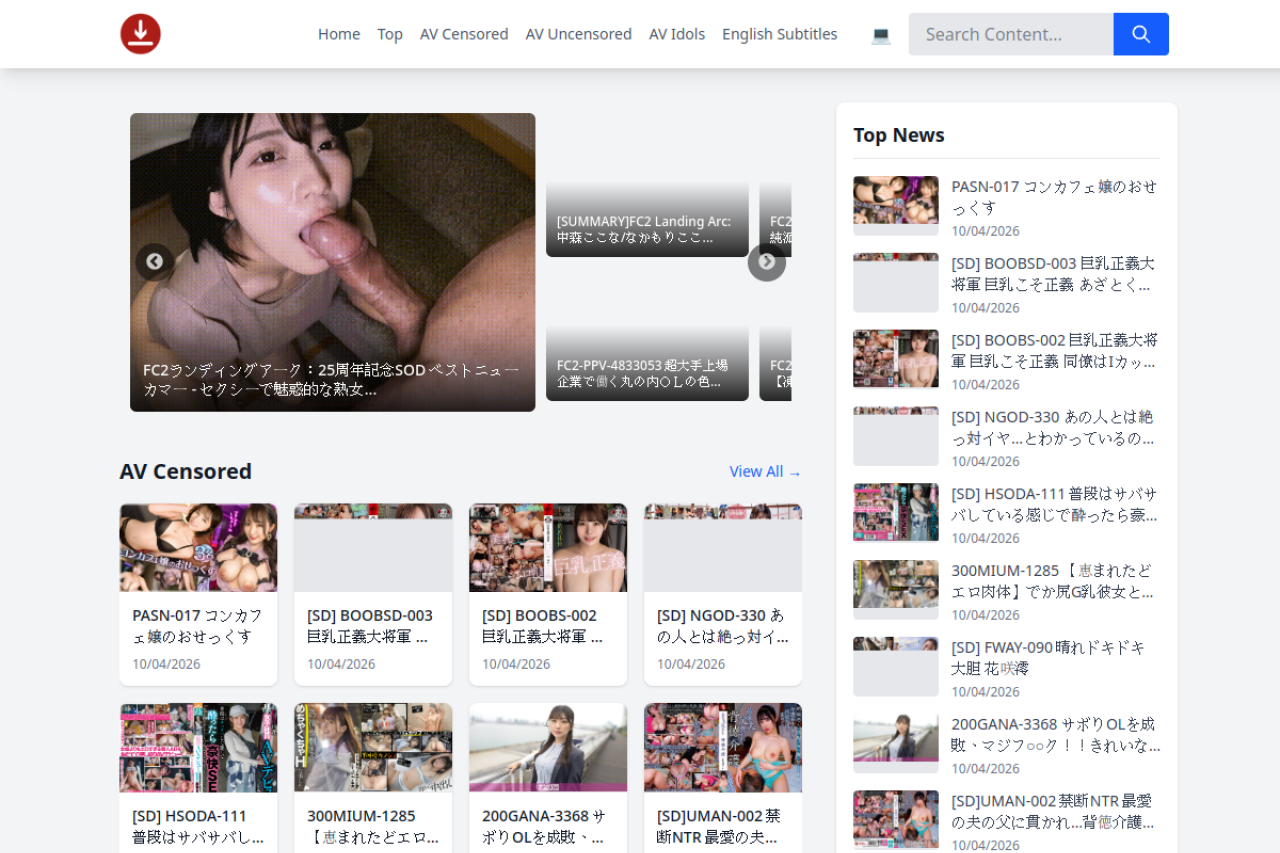The height and width of the screenshot is (853, 1280).
Task: Go to the previous carousel slide
Action: 154,262
